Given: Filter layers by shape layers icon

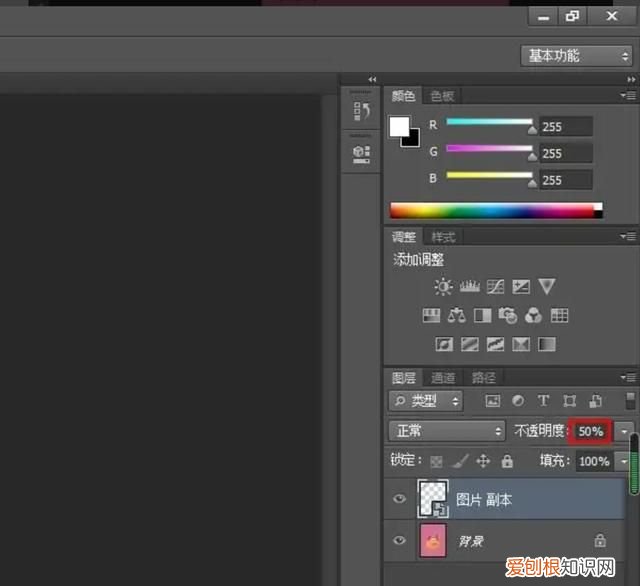Looking at the screenshot, I should [x=569, y=401].
